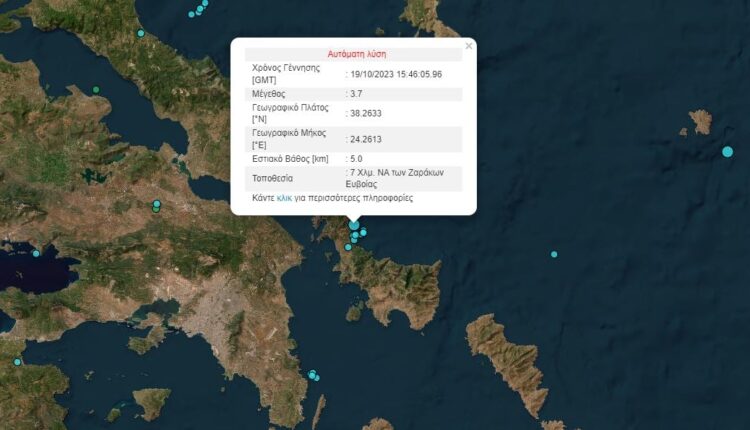Close the earthquake info popup
This screenshot has height=430, width=750.
pyautogui.click(x=468, y=46)
